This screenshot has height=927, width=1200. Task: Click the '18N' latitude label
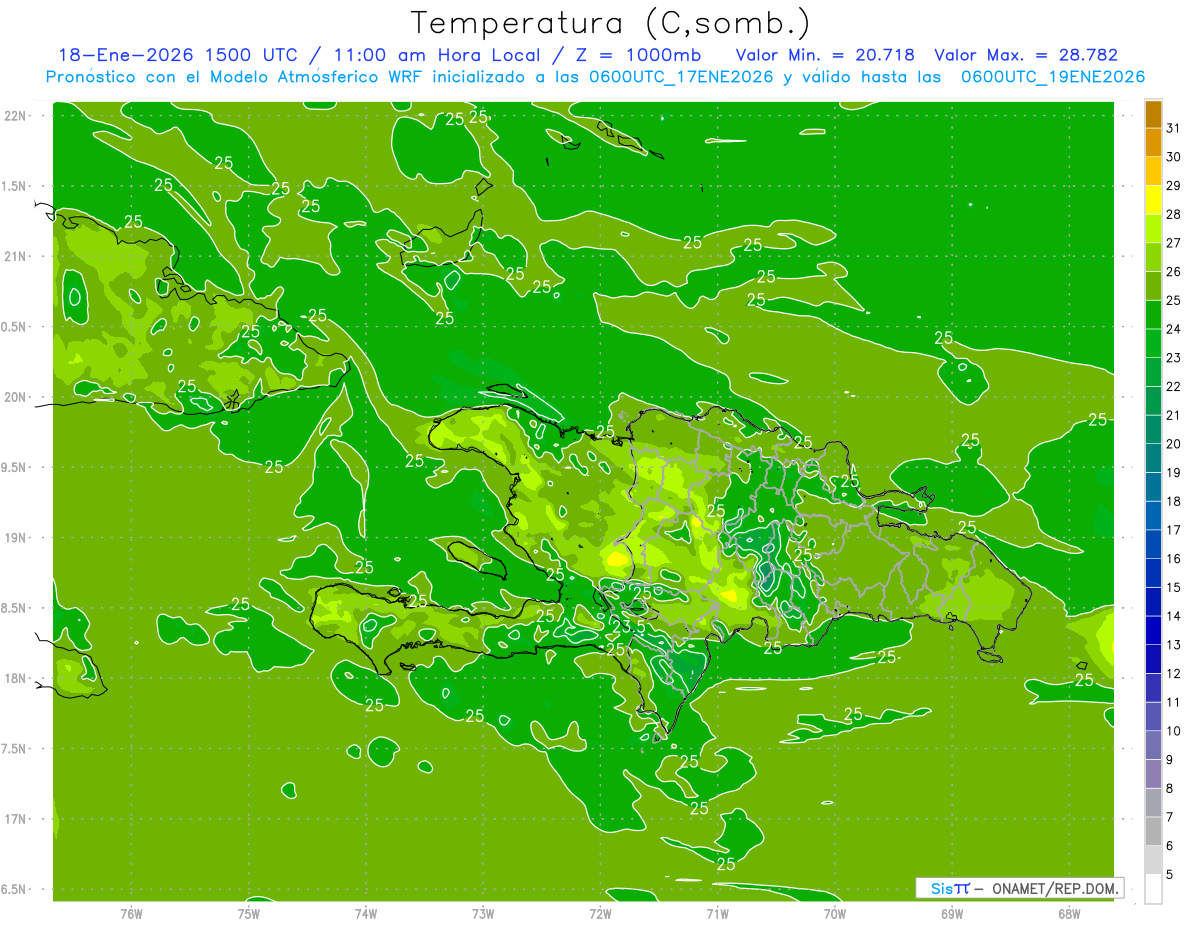tap(16, 678)
